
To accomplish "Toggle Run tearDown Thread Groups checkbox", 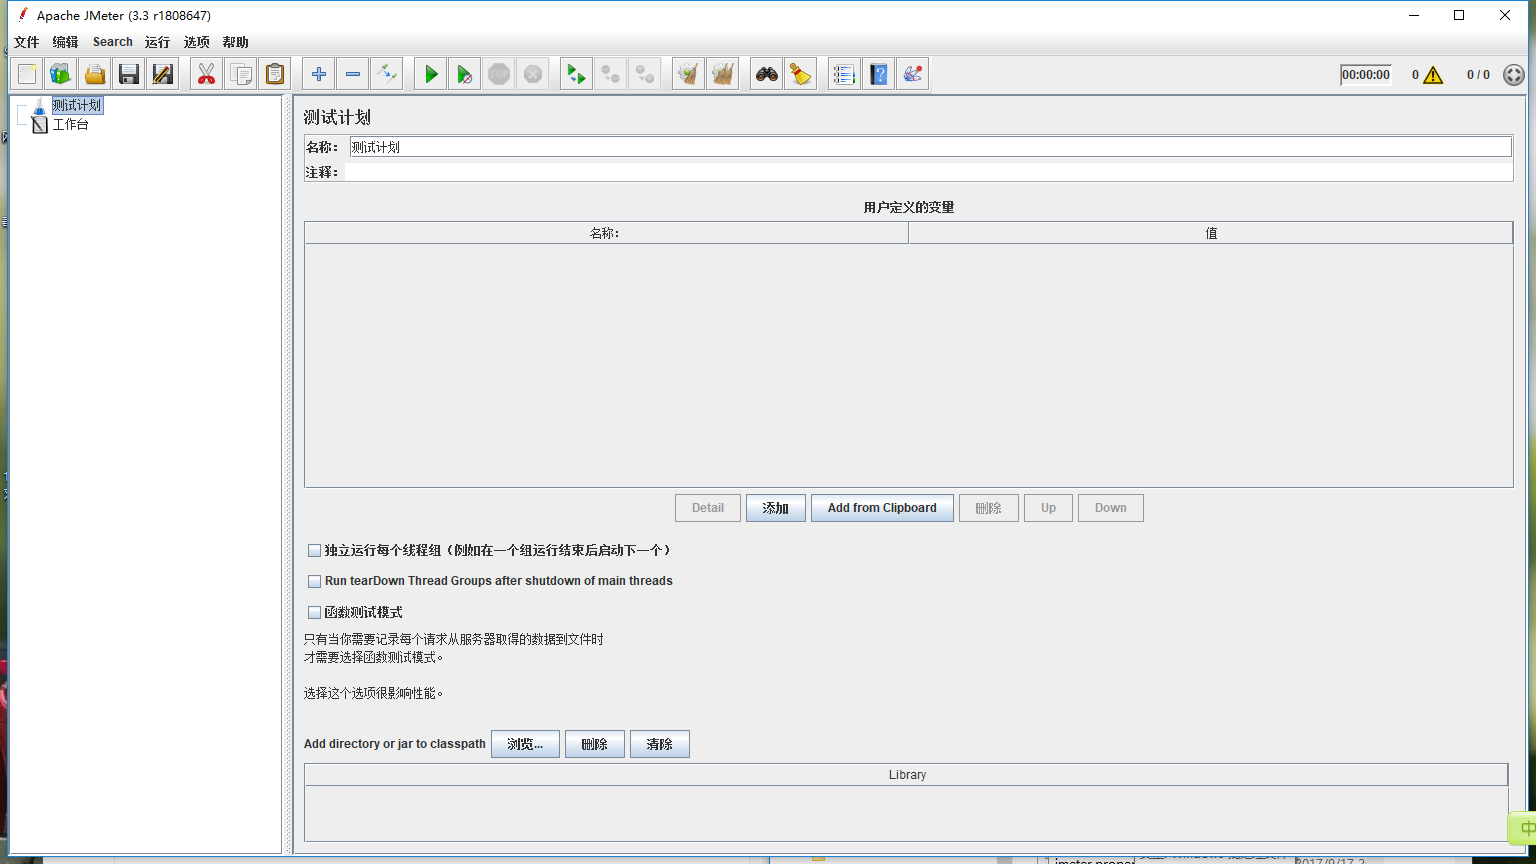I will coord(315,581).
